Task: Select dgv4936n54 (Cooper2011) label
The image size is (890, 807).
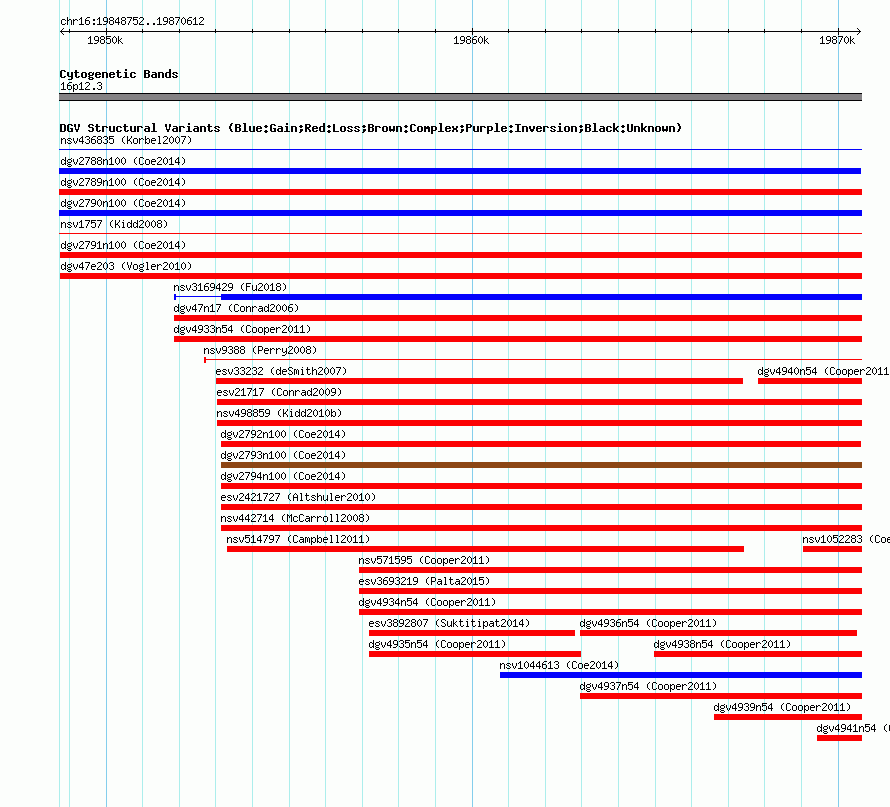Action: [648, 623]
